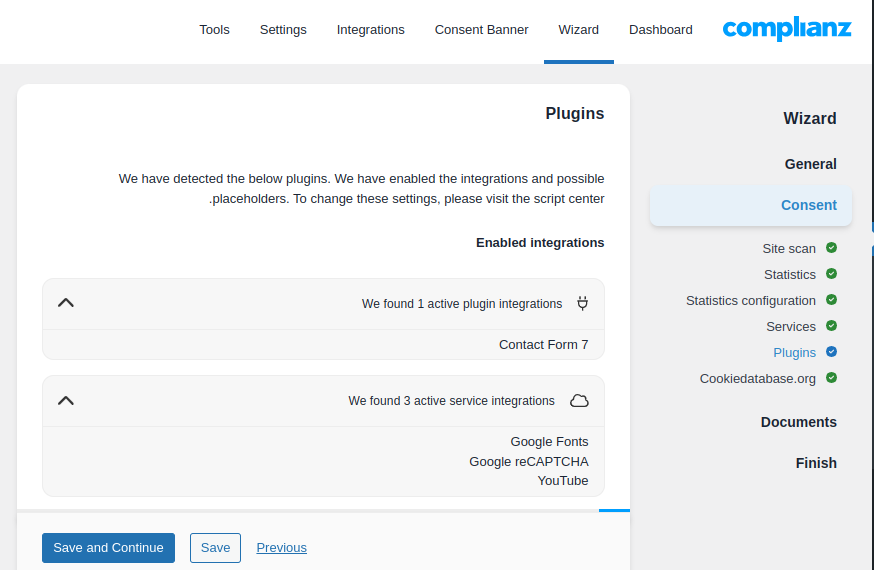This screenshot has height=570, width=874.
Task: Open the Dashboard tab
Action: pyautogui.click(x=660, y=30)
